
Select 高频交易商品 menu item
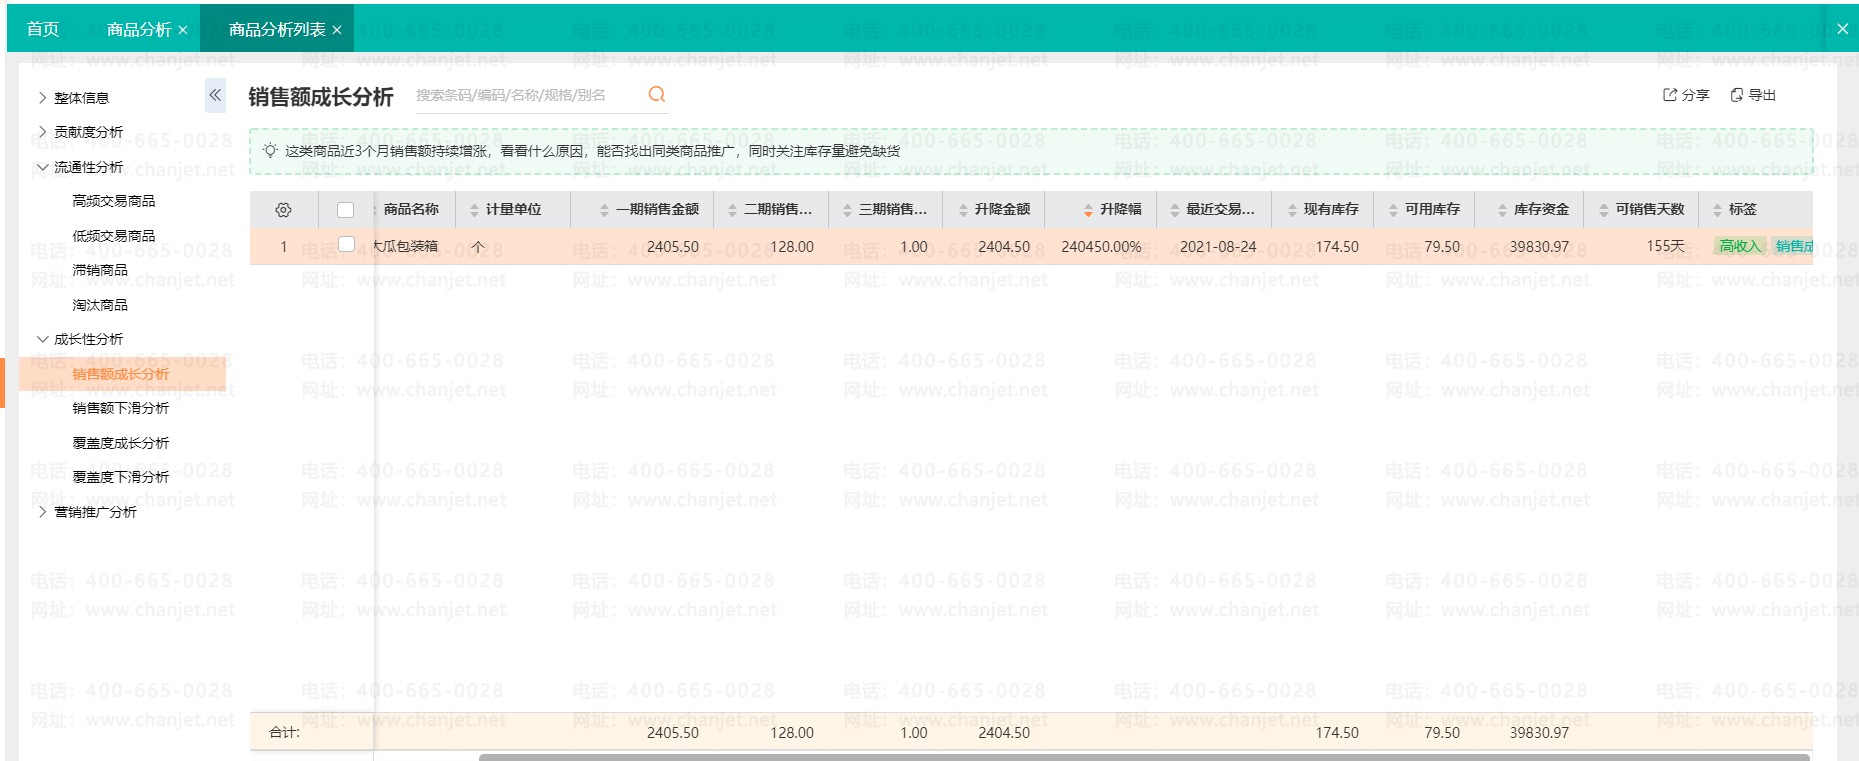click(x=113, y=201)
